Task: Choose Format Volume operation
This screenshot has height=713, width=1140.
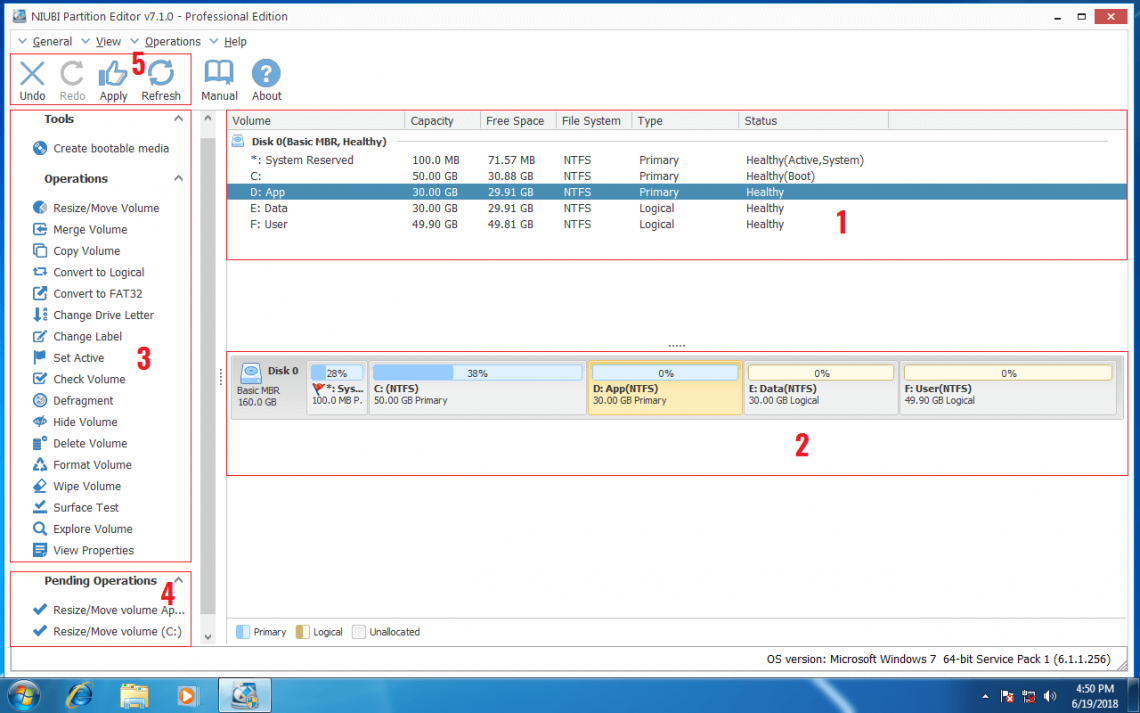Action: [82, 465]
